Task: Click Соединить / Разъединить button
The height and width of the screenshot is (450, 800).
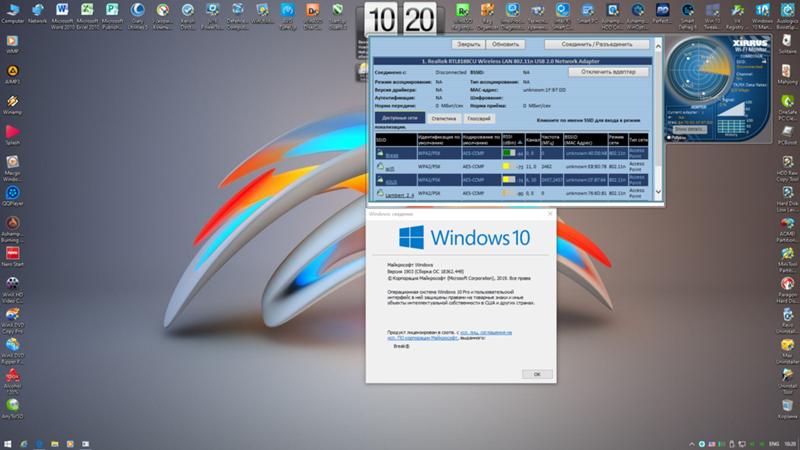Action: click(x=596, y=44)
